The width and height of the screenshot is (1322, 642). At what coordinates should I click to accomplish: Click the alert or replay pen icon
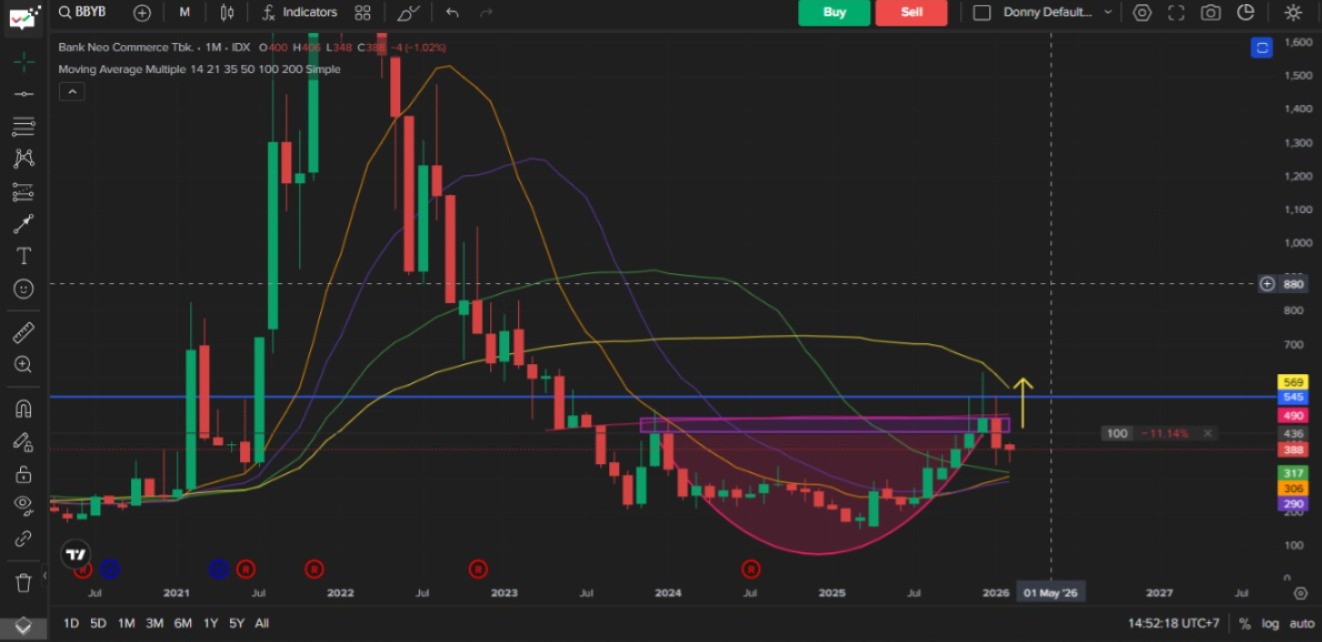tap(407, 12)
